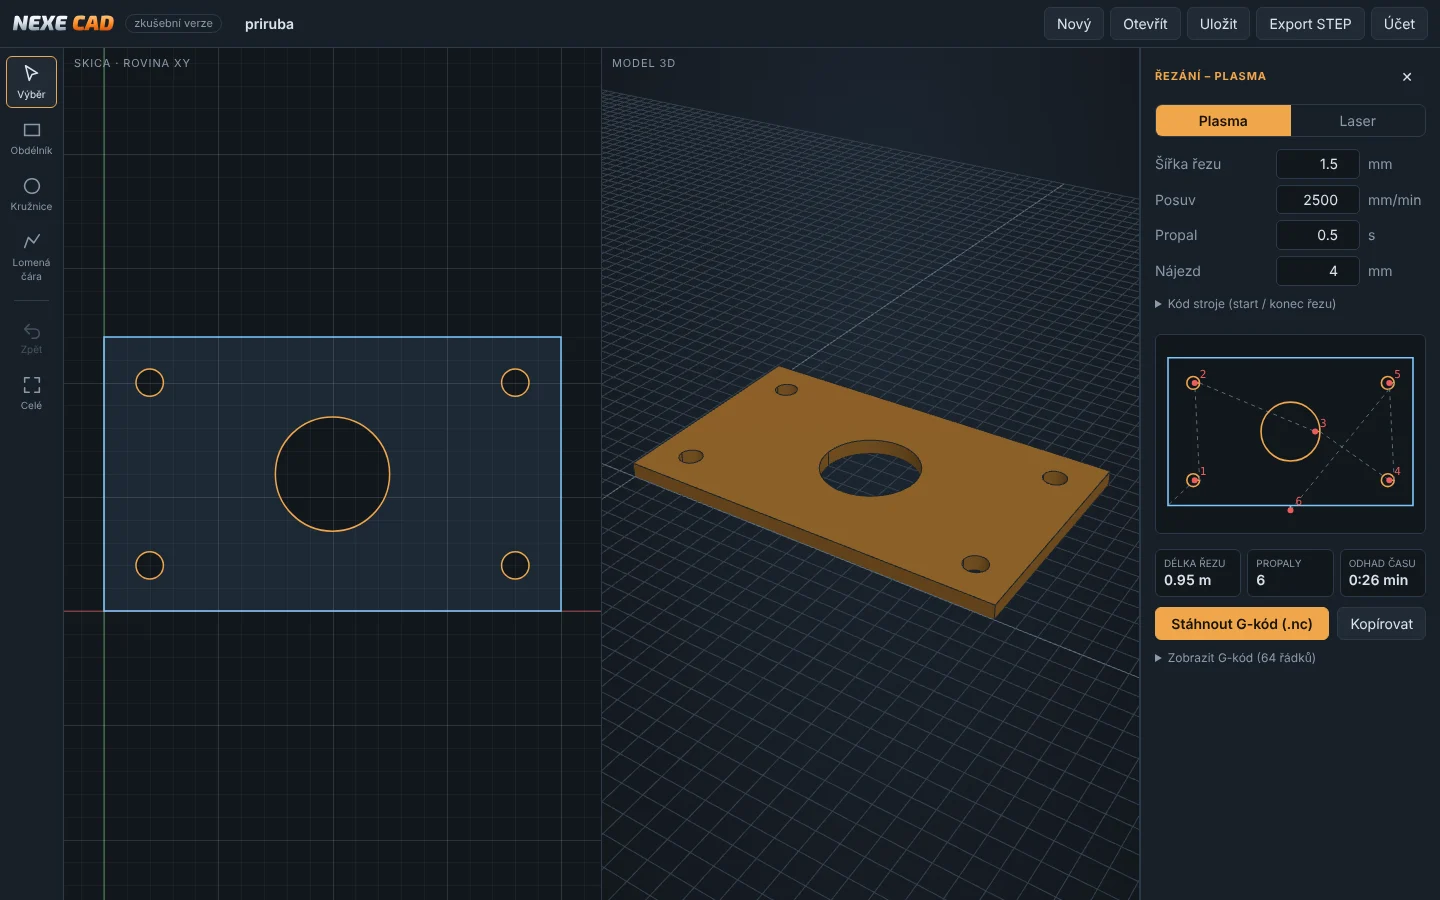Expand Kód stroje (start / konec řezu)

[1245, 304]
